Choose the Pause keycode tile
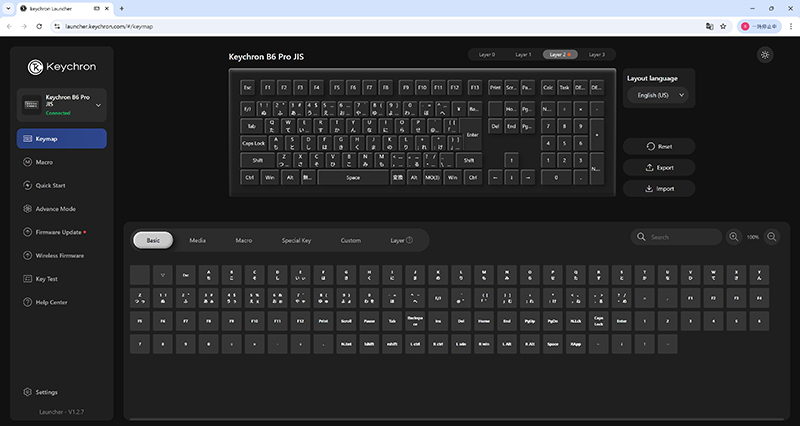 369,321
